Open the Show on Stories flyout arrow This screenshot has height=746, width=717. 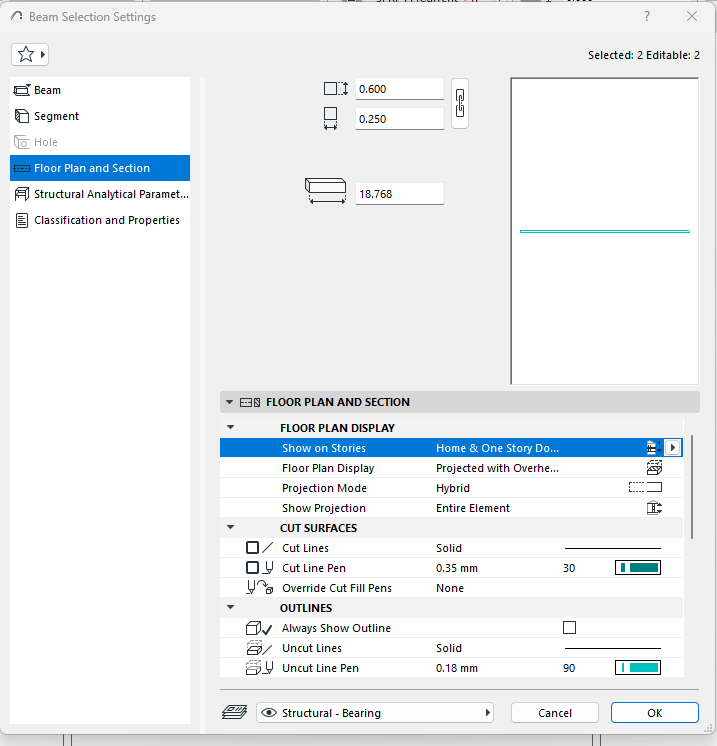pos(672,448)
